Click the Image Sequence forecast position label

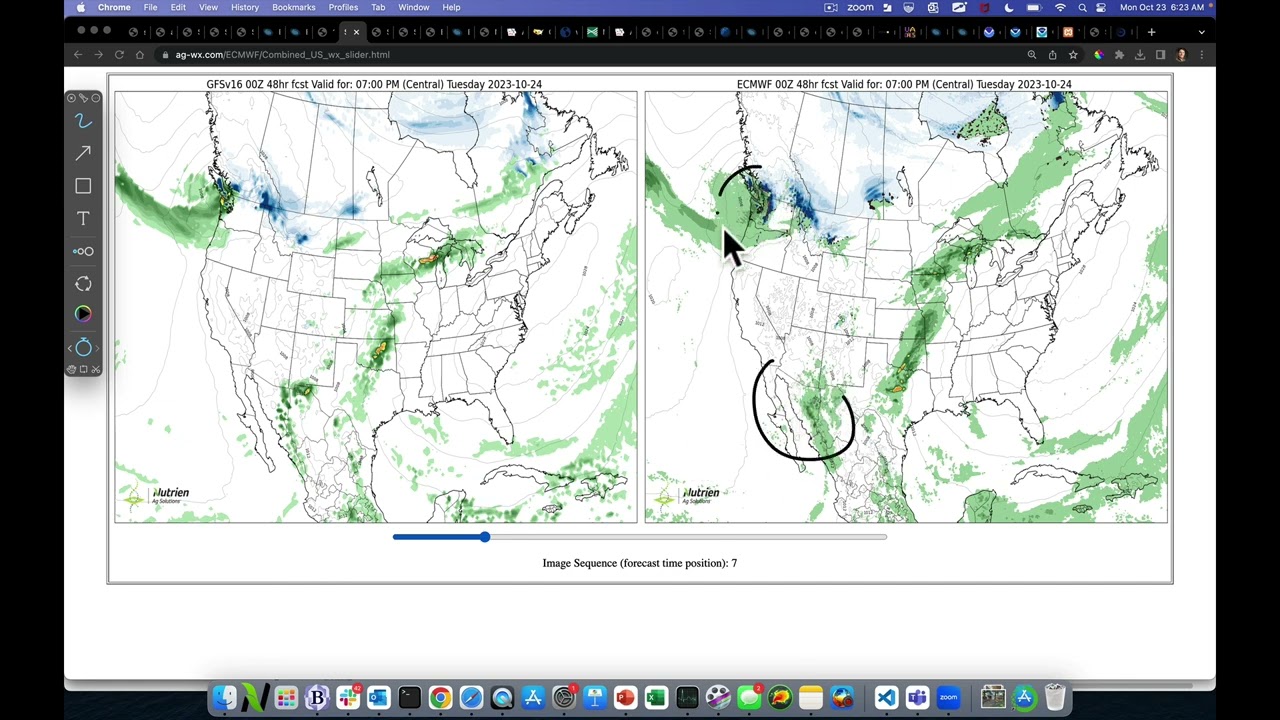click(x=640, y=563)
